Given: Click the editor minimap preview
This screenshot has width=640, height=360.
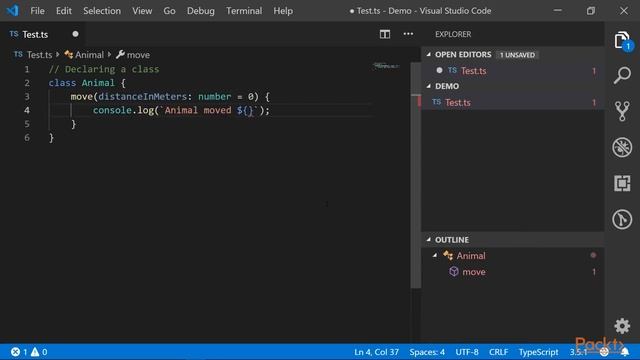Looking at the screenshot, I should 386,66.
